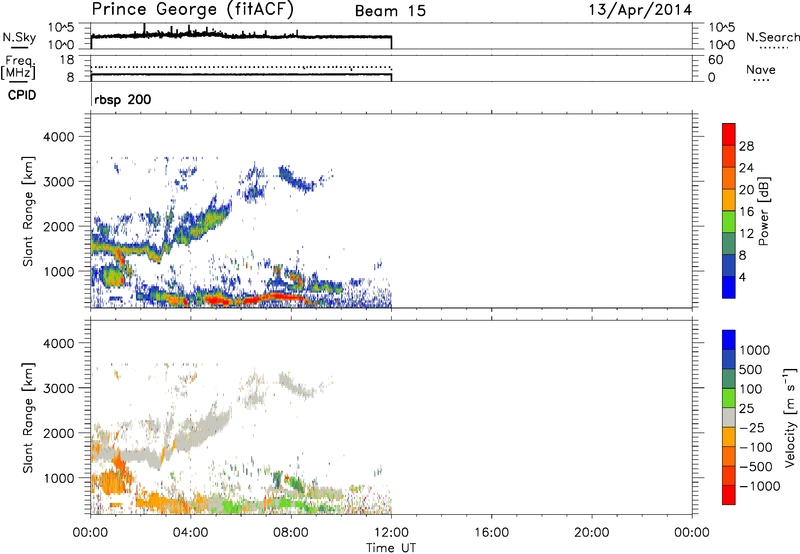800x554 pixels.
Task: Click the solid line sample under N.Sky
Action: point(19,47)
